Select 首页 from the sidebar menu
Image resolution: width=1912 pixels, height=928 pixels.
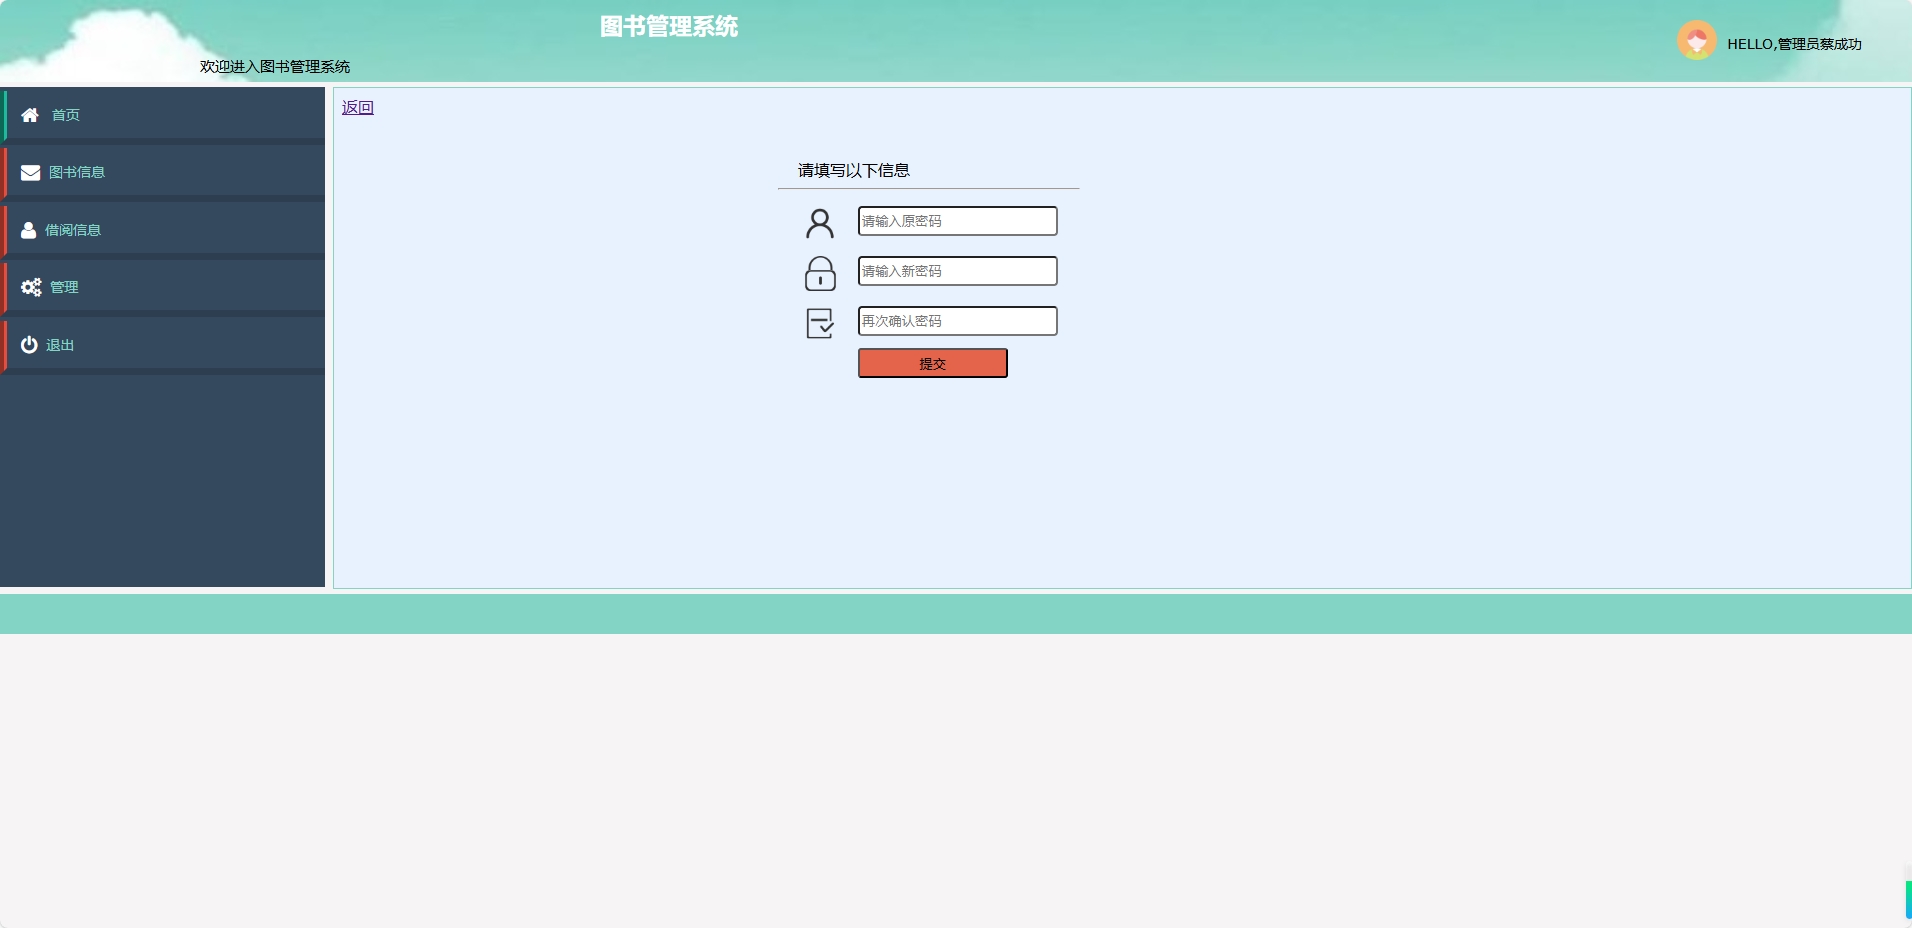66,115
